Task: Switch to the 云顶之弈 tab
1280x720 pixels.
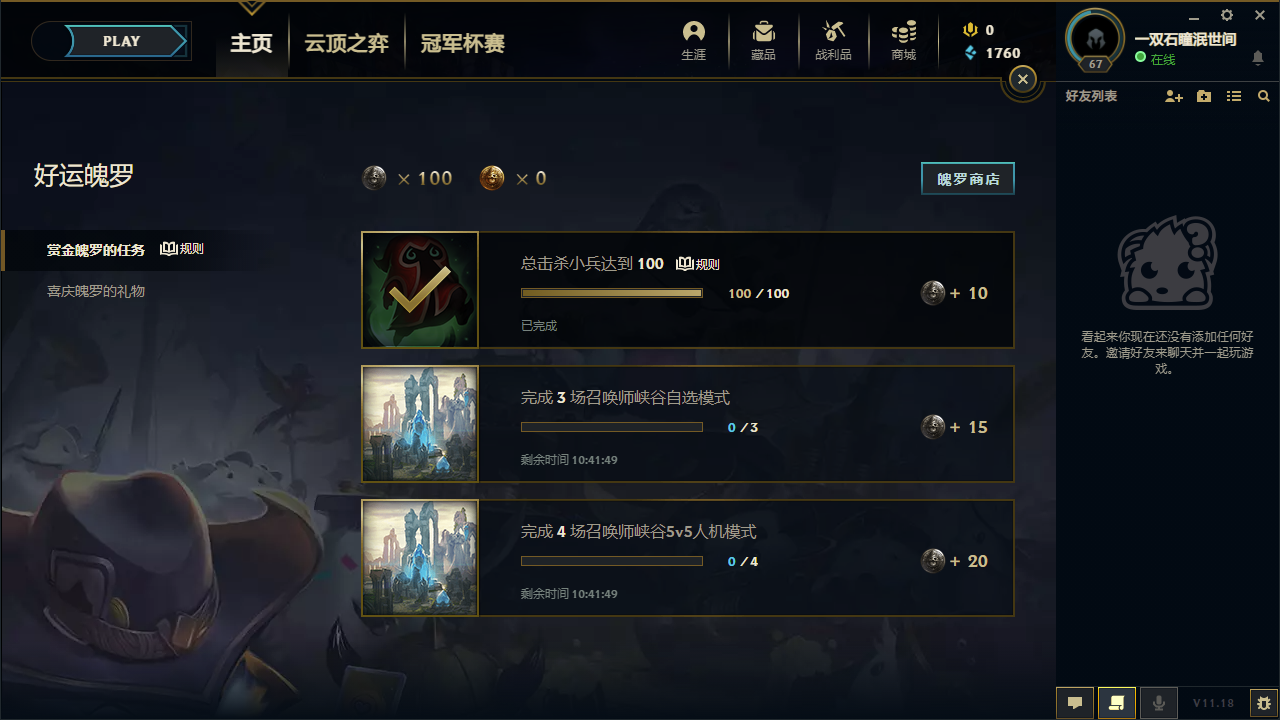Action: click(x=346, y=43)
